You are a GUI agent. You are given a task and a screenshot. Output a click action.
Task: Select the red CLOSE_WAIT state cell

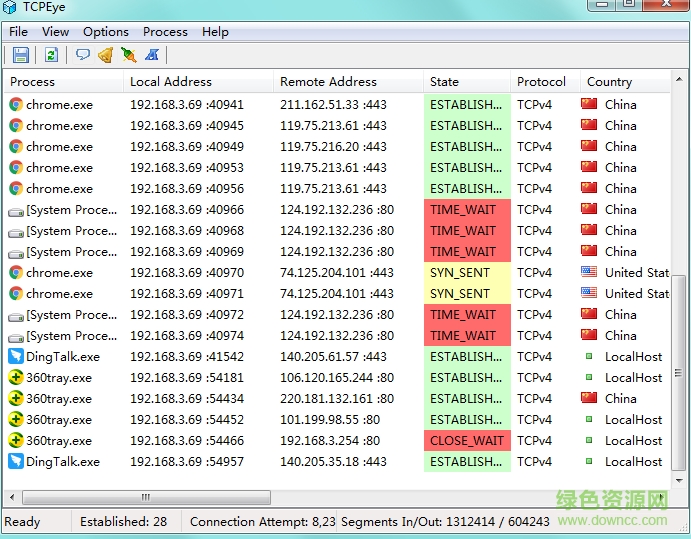pos(467,441)
